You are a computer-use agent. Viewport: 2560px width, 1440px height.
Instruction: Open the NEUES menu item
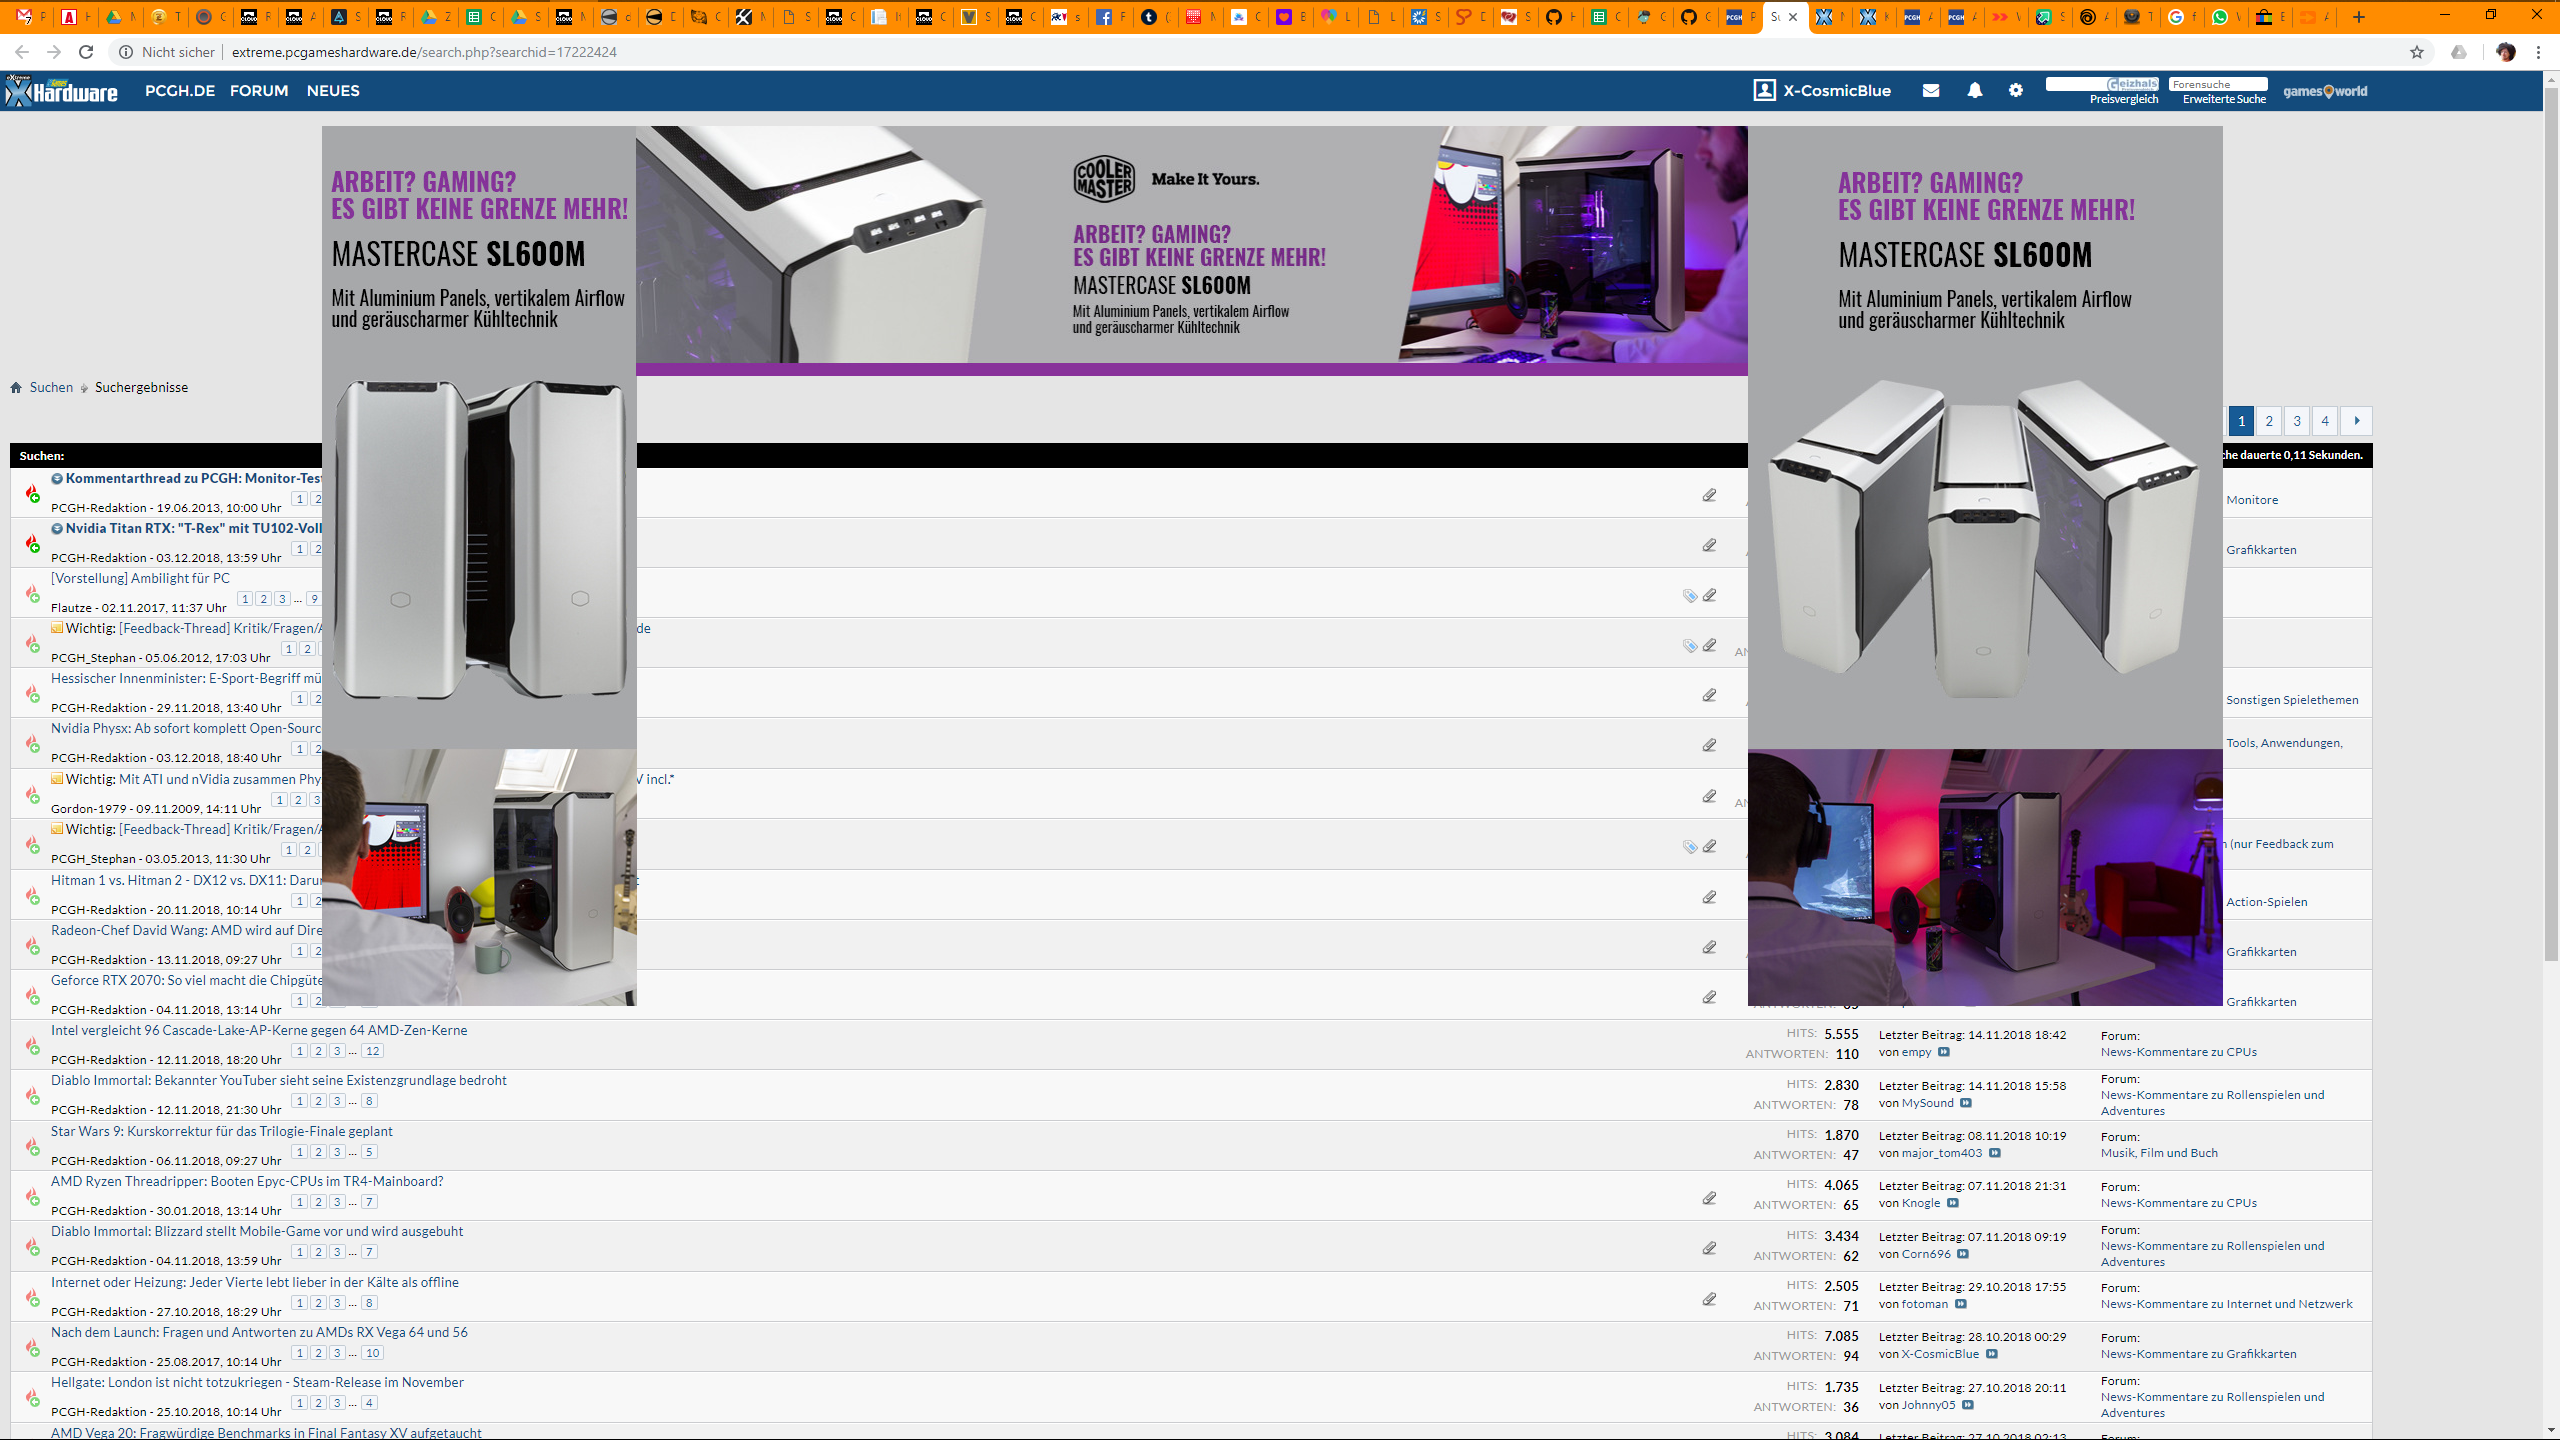point(333,90)
